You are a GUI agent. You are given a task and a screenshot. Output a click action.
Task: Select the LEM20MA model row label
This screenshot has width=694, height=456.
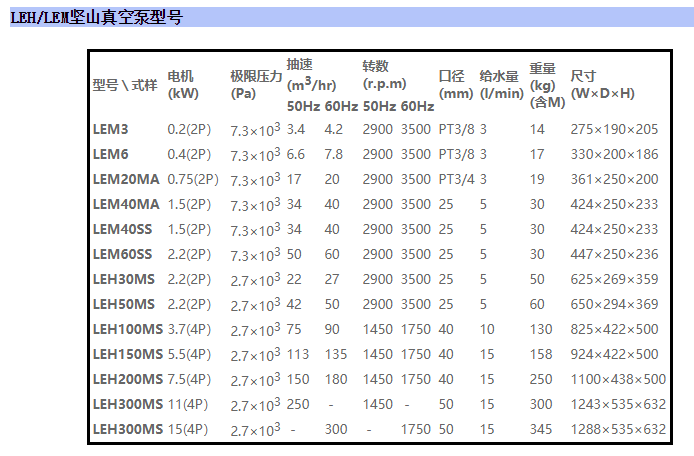(x=126, y=179)
